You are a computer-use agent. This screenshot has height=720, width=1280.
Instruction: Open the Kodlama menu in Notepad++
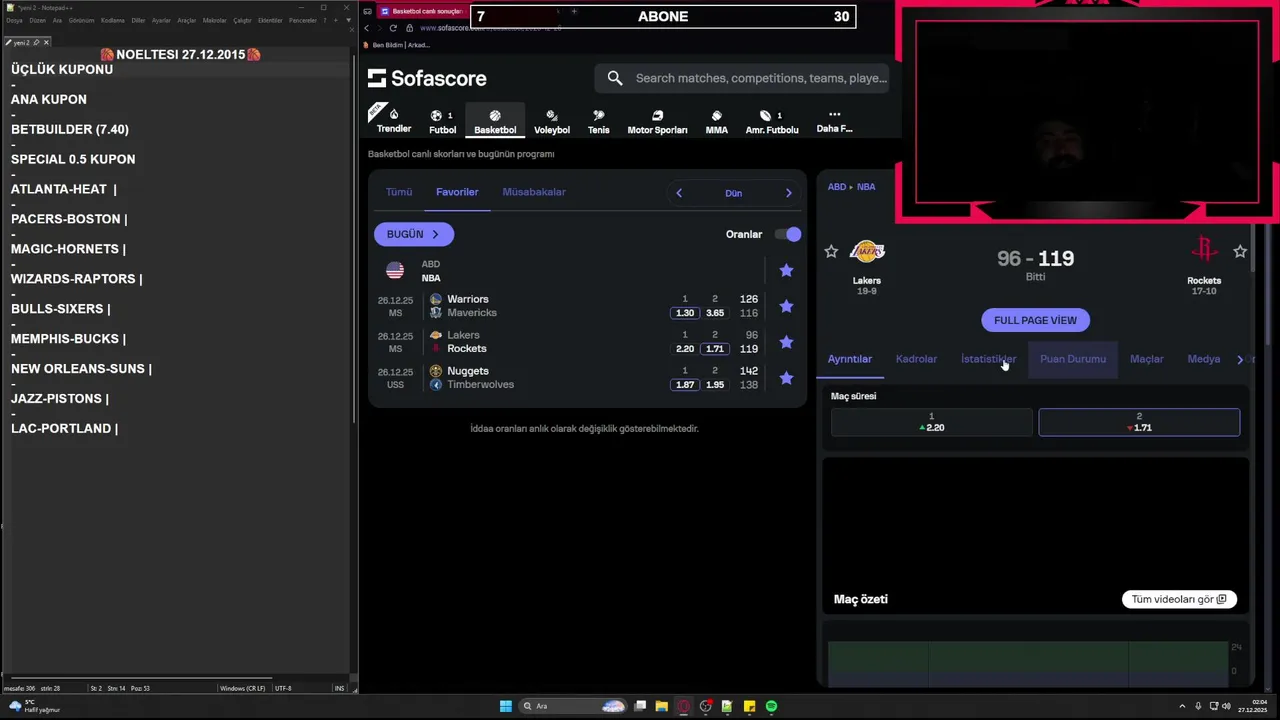113,20
